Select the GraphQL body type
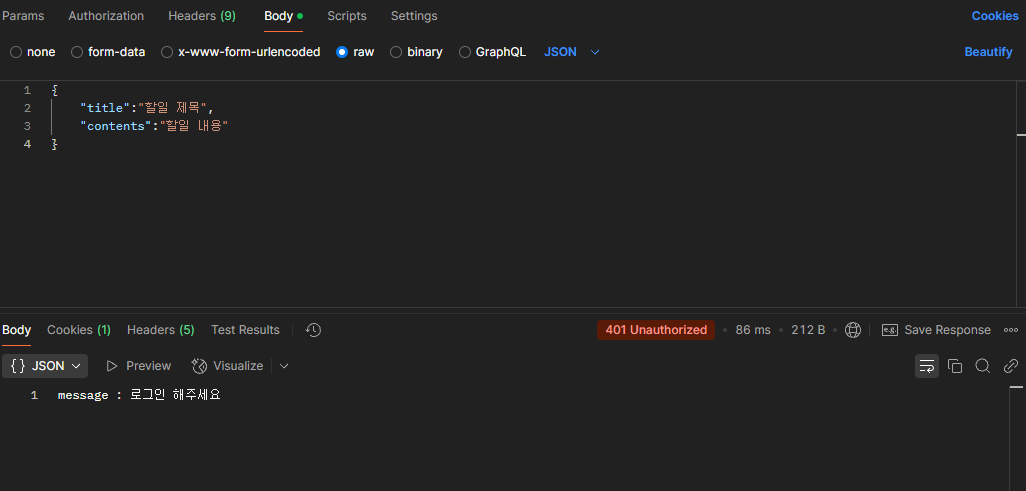 (x=492, y=52)
